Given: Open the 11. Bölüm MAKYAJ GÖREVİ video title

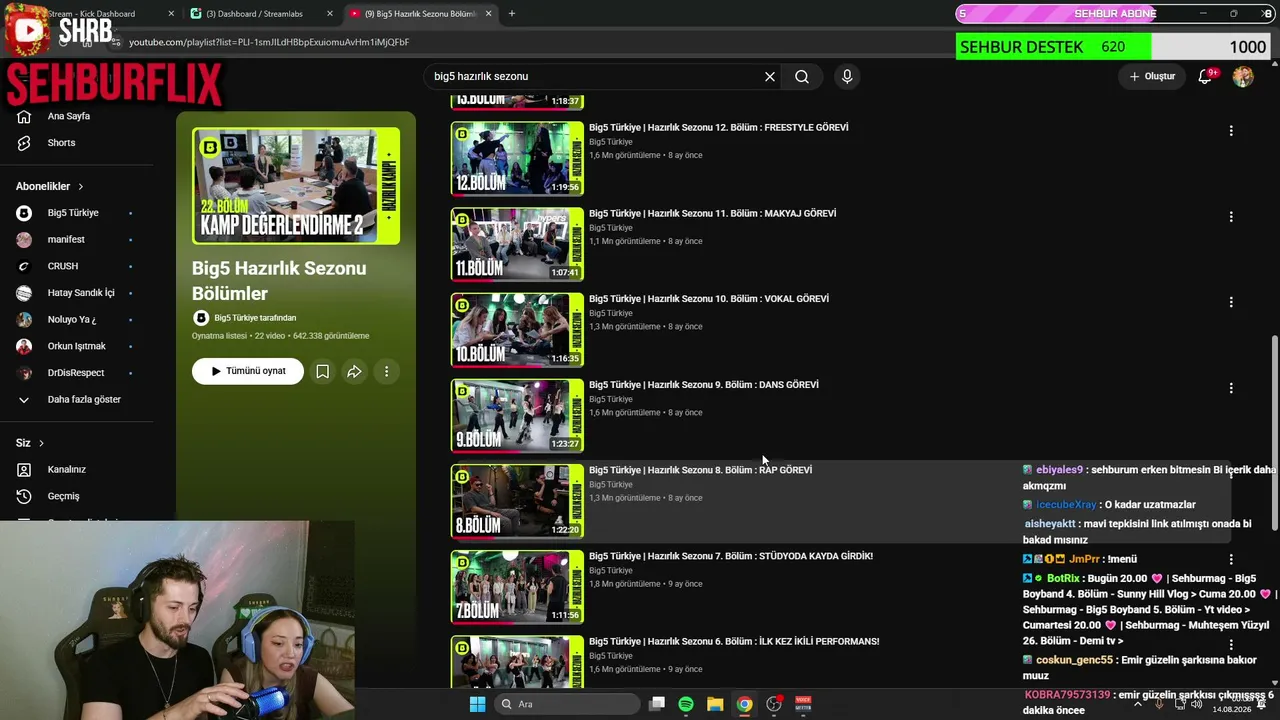Looking at the screenshot, I should [712, 213].
